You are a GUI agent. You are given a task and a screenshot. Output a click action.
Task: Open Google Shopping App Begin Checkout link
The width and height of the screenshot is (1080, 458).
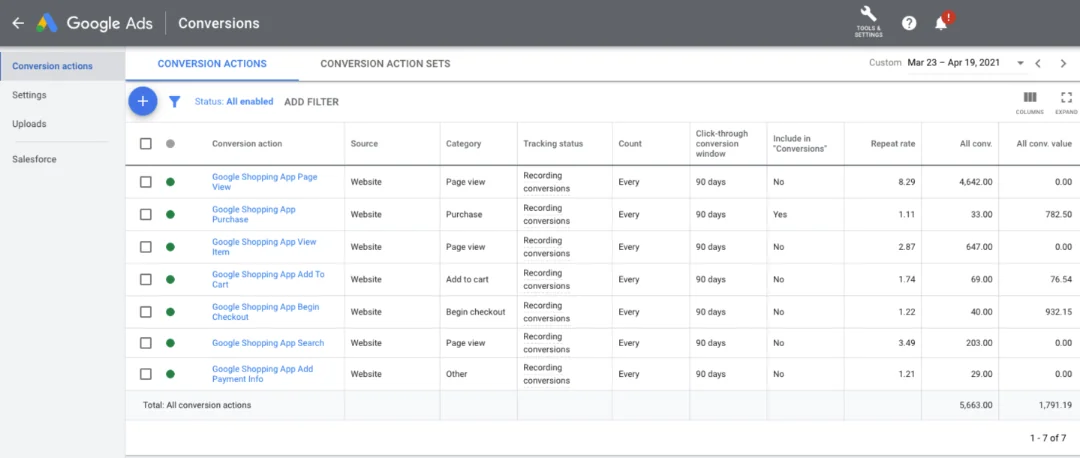point(265,311)
